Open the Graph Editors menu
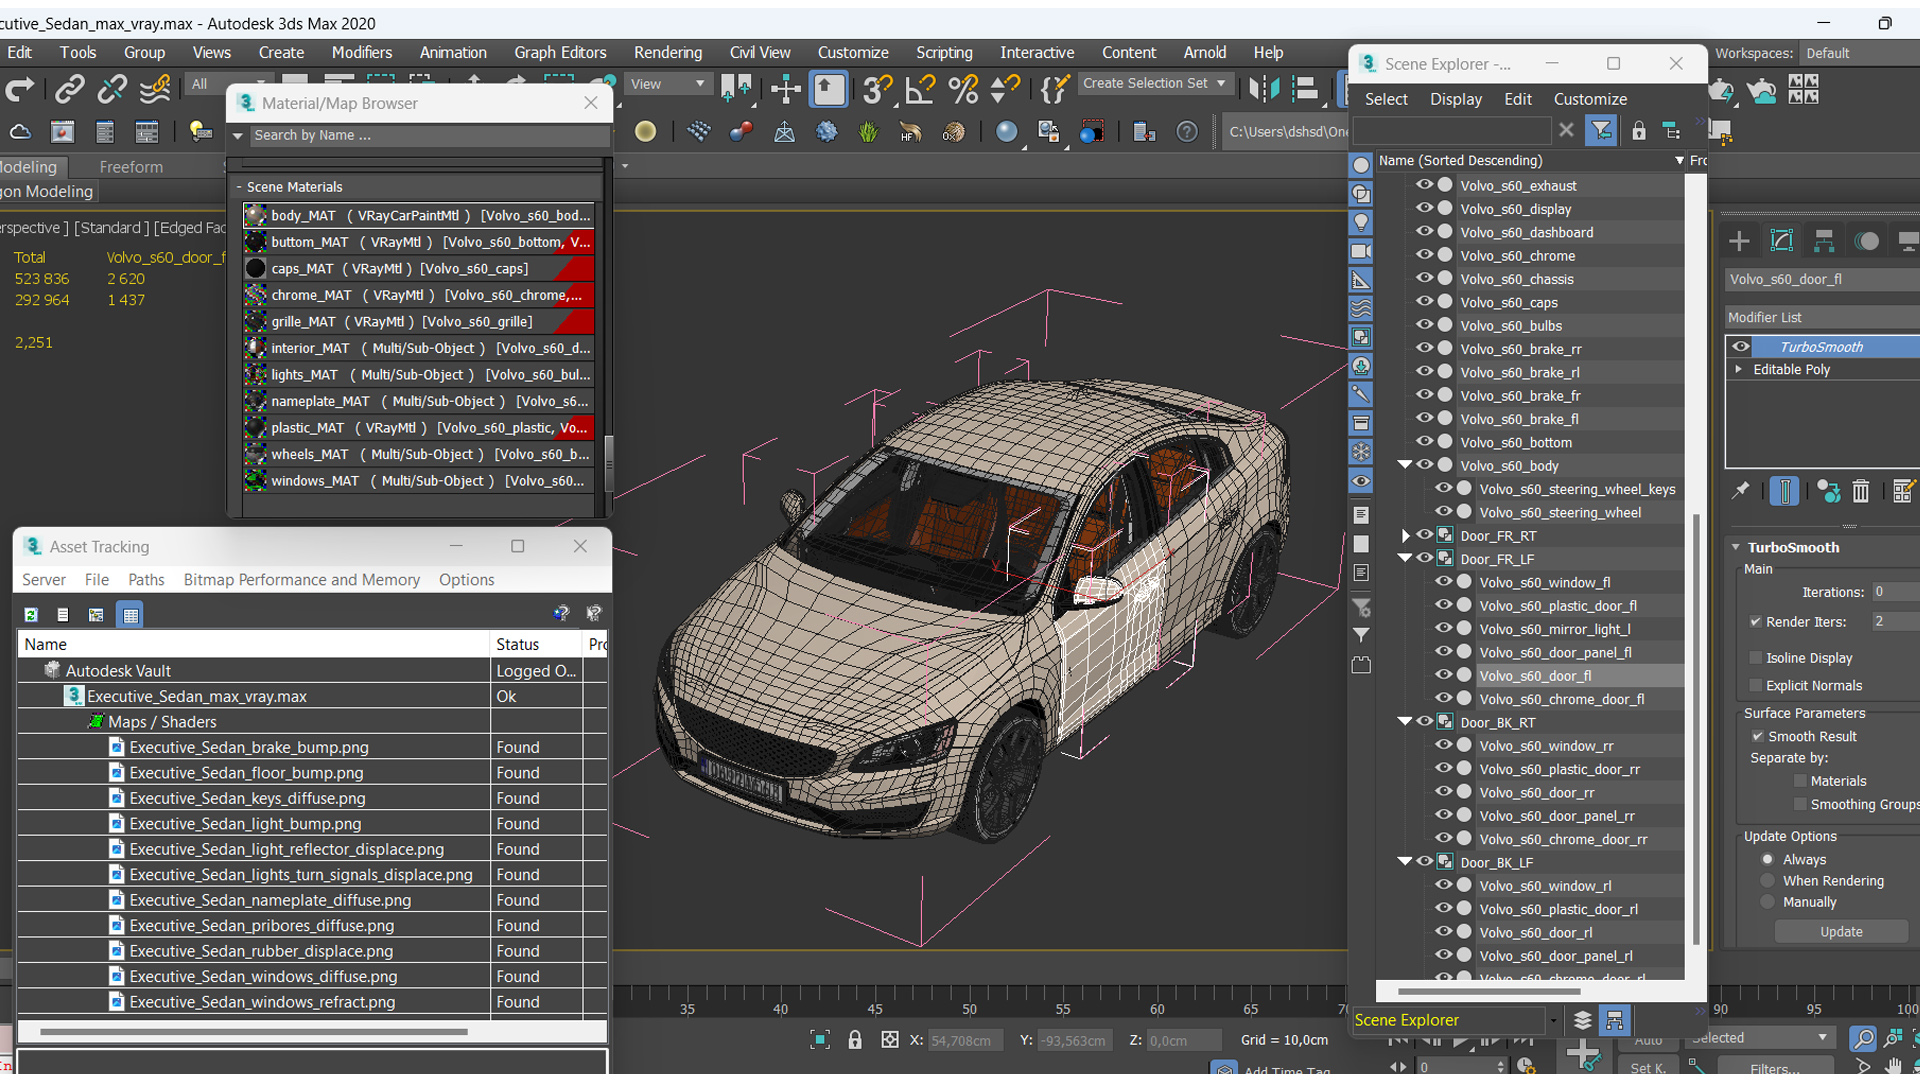The width and height of the screenshot is (1920, 1080). click(x=560, y=52)
